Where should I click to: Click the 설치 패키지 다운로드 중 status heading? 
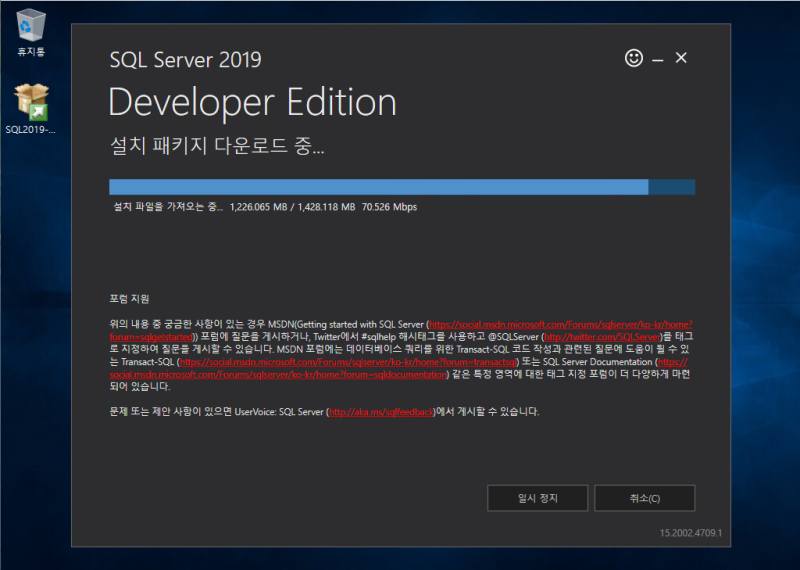217,146
